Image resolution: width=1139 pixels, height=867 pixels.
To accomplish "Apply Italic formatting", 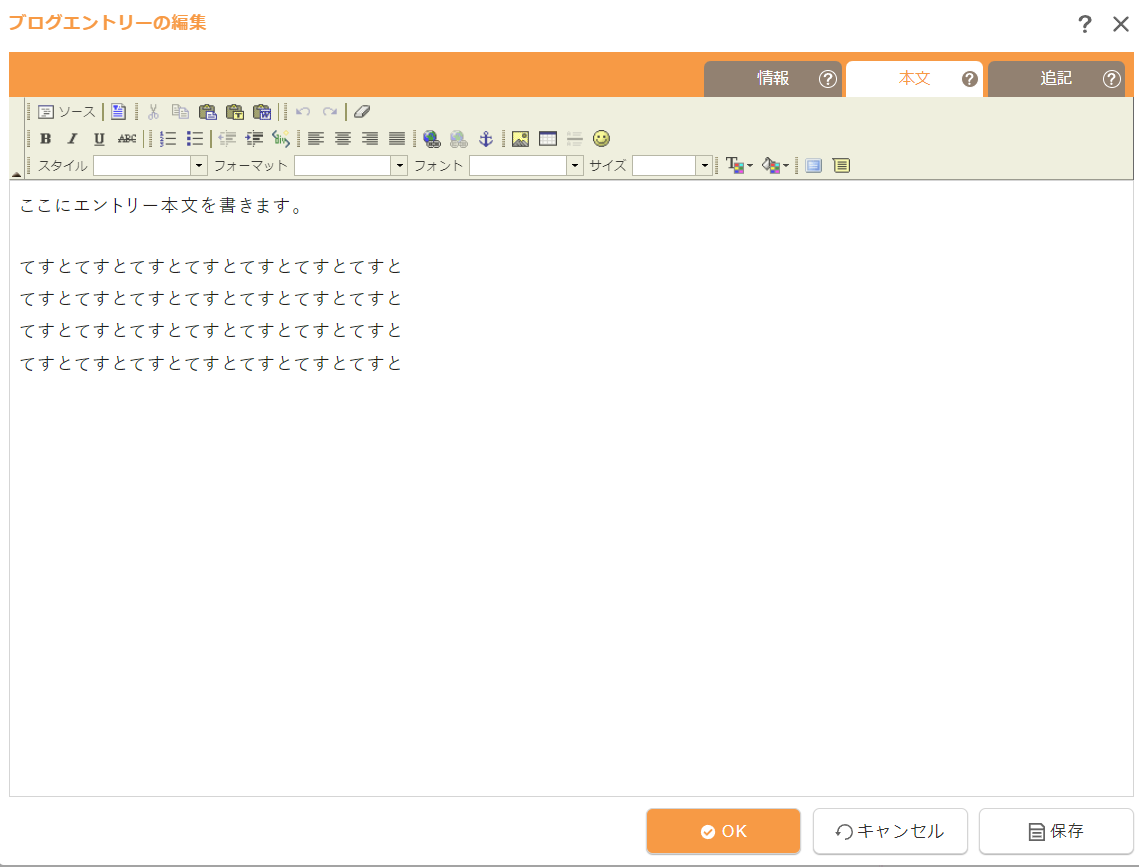I will tap(72, 139).
